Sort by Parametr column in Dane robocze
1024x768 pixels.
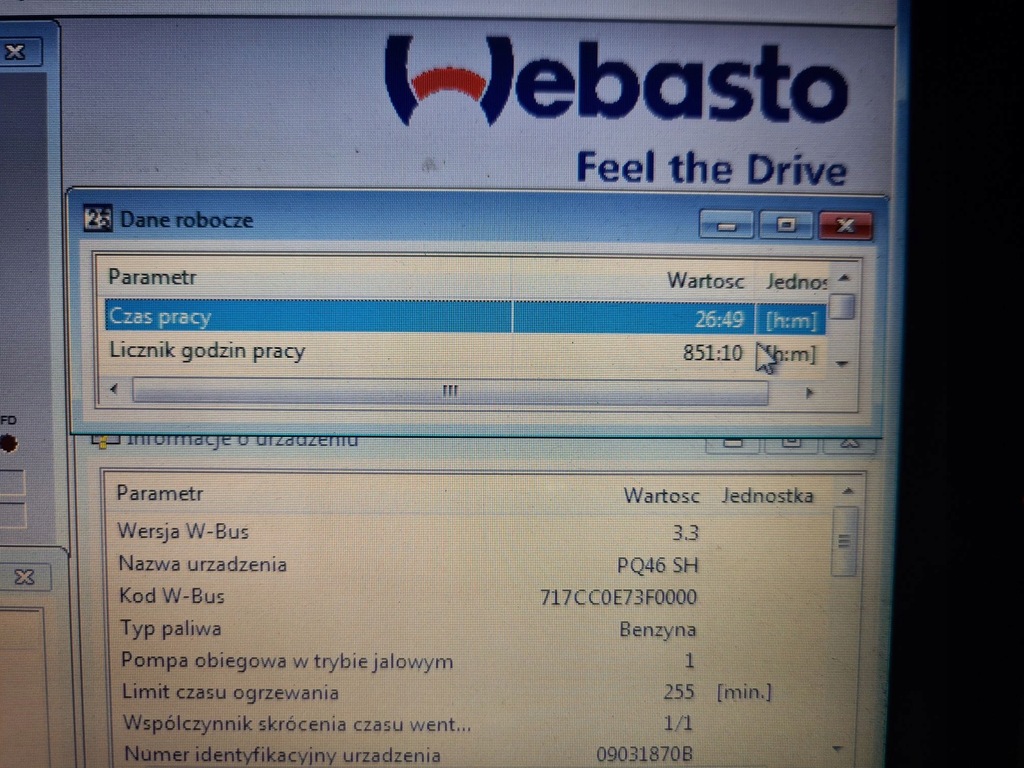point(152,277)
